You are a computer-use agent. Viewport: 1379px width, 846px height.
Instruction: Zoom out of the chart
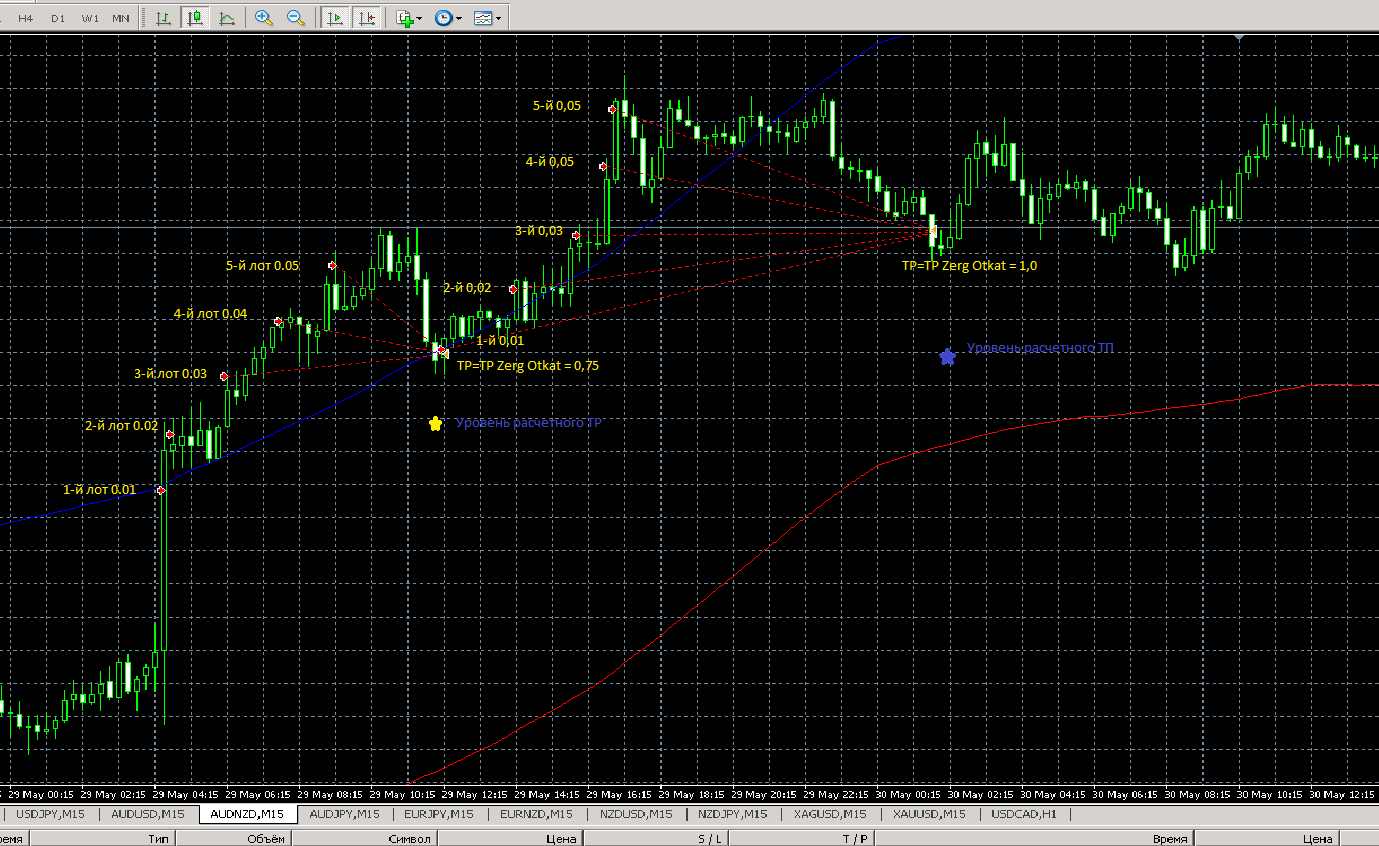pyautogui.click(x=296, y=17)
